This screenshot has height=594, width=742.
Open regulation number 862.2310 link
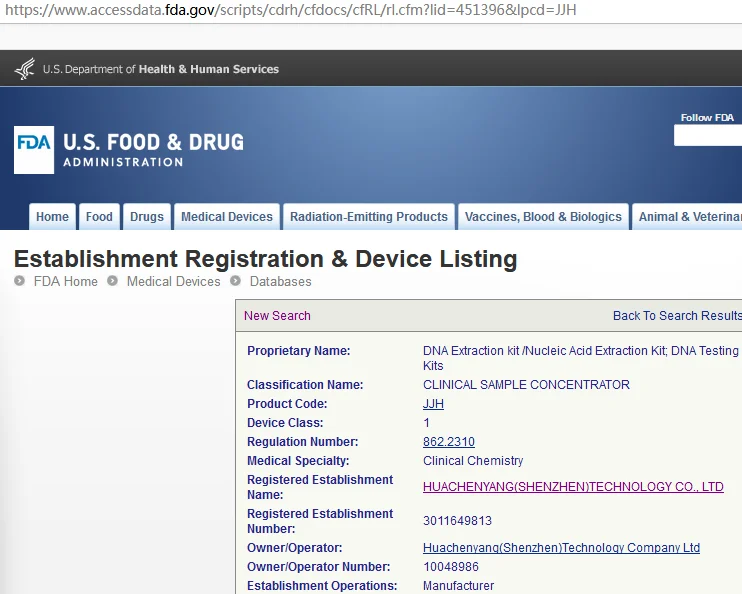click(x=448, y=442)
